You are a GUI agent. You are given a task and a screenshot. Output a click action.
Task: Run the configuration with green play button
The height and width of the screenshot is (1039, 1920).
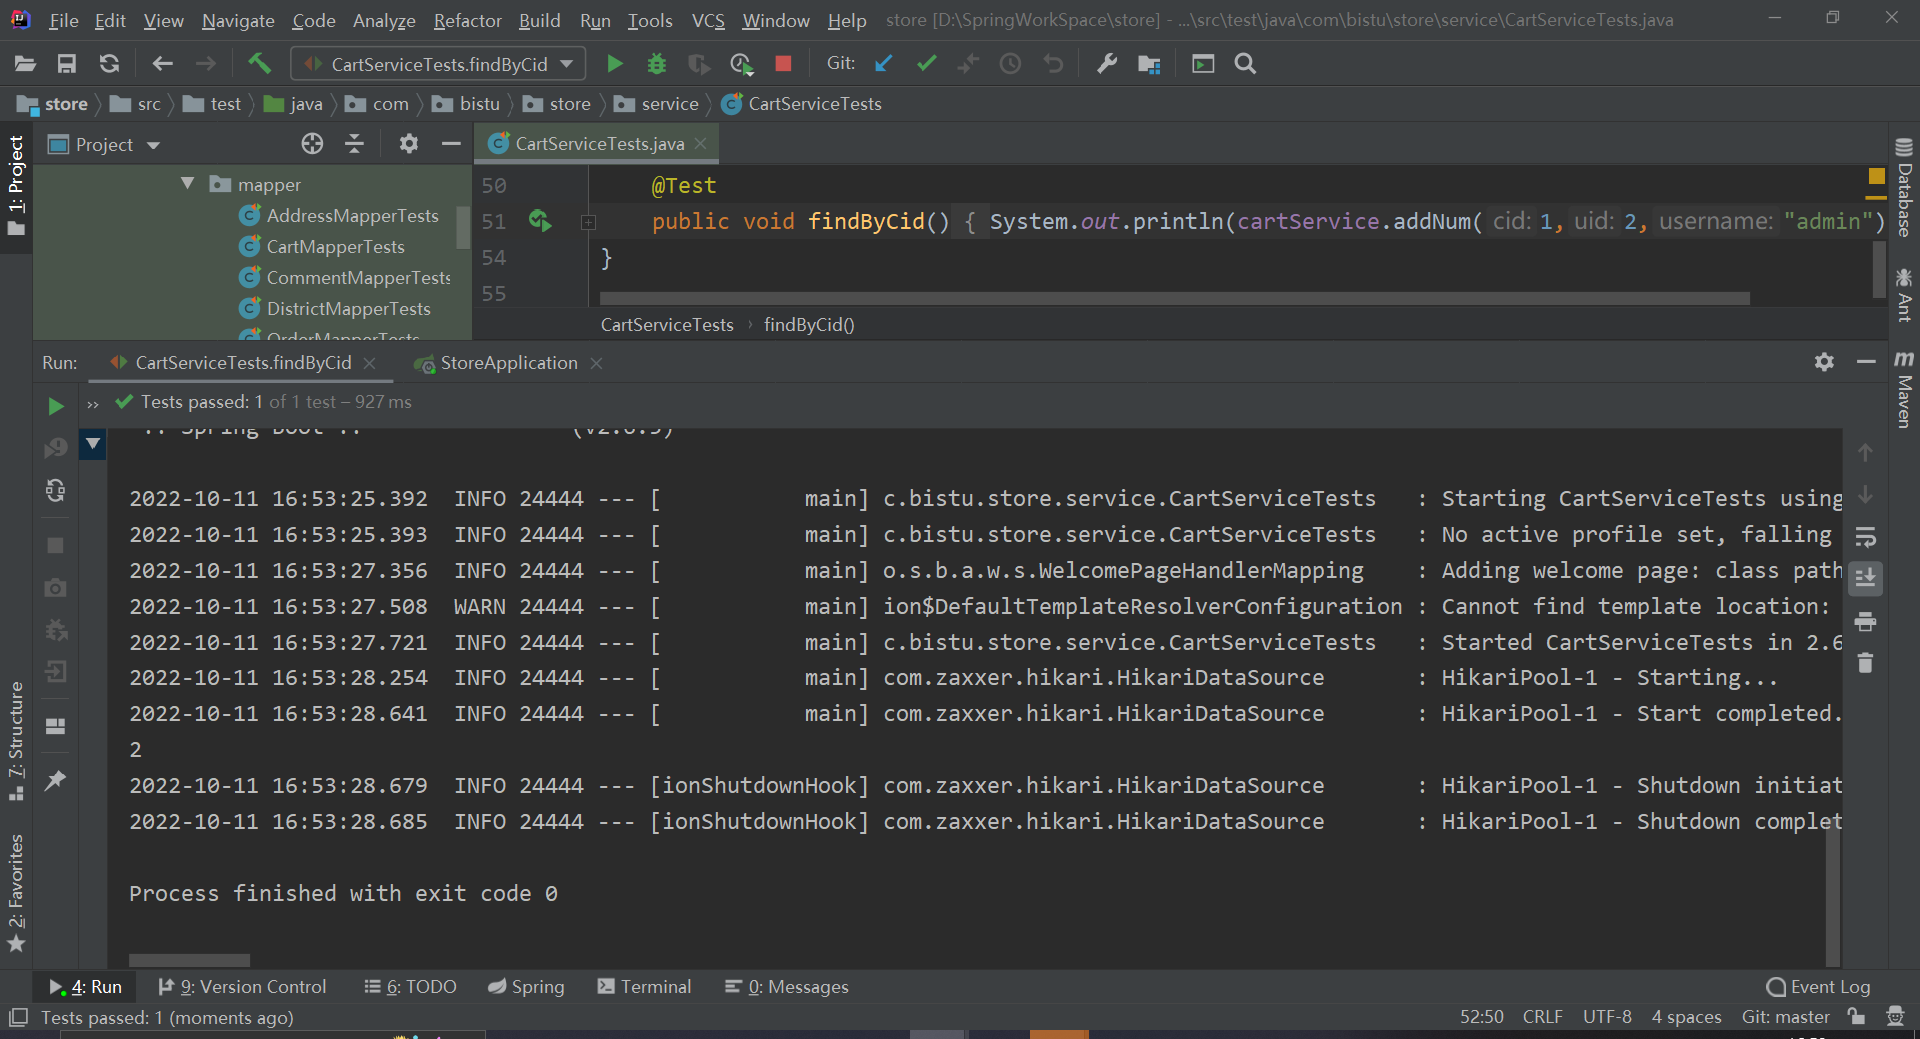615,64
